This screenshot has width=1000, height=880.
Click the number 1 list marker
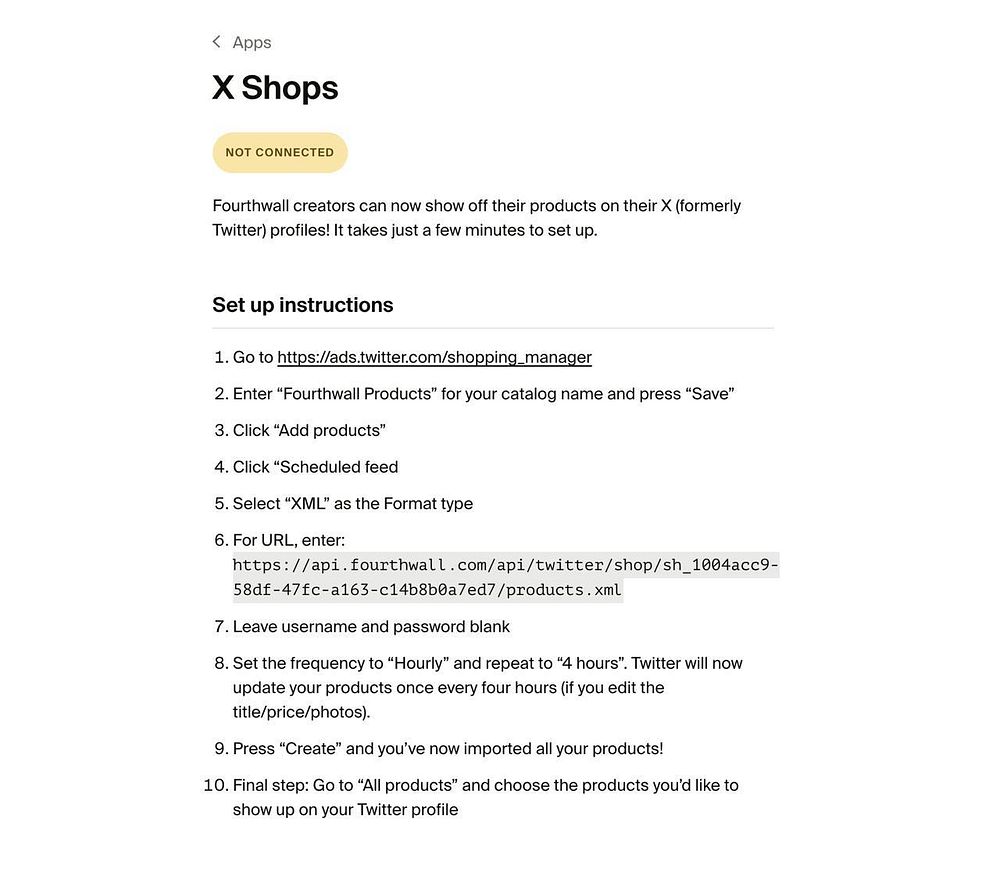pos(221,357)
